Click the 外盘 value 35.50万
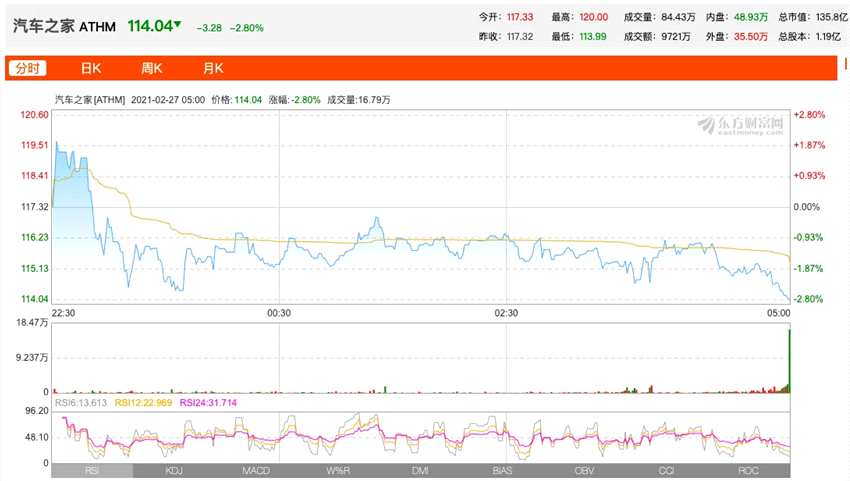Viewport: 850px width, 481px height. tap(751, 37)
